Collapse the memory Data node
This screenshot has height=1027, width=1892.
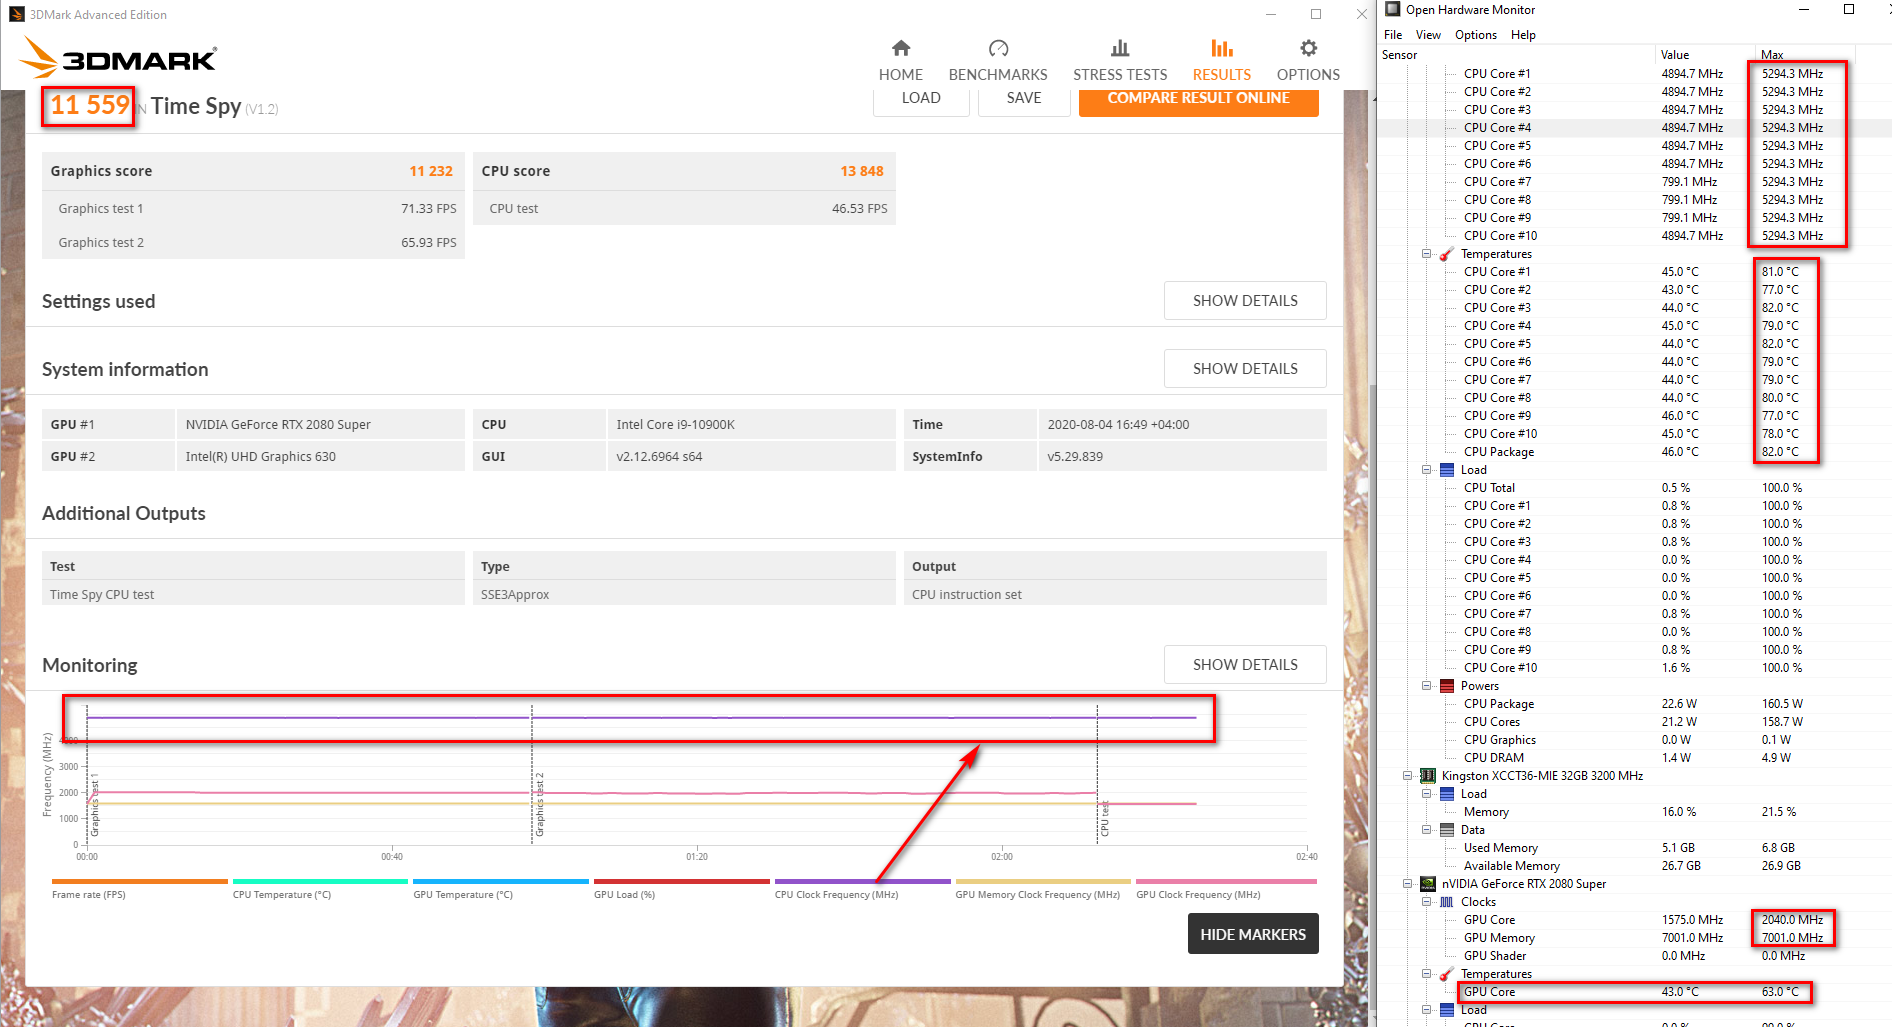point(1427,830)
